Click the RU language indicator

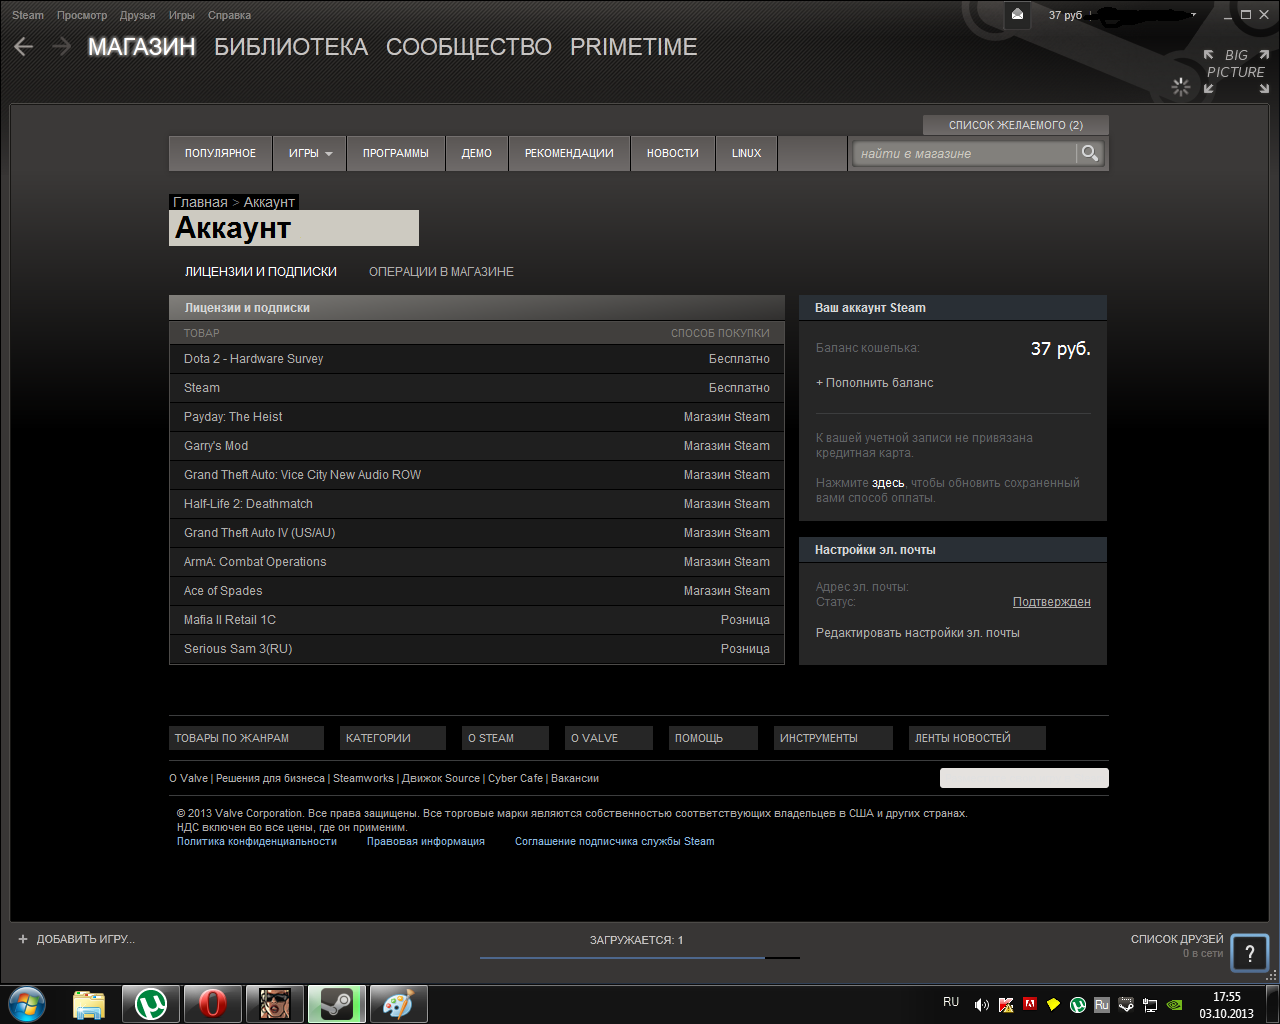click(x=951, y=1002)
